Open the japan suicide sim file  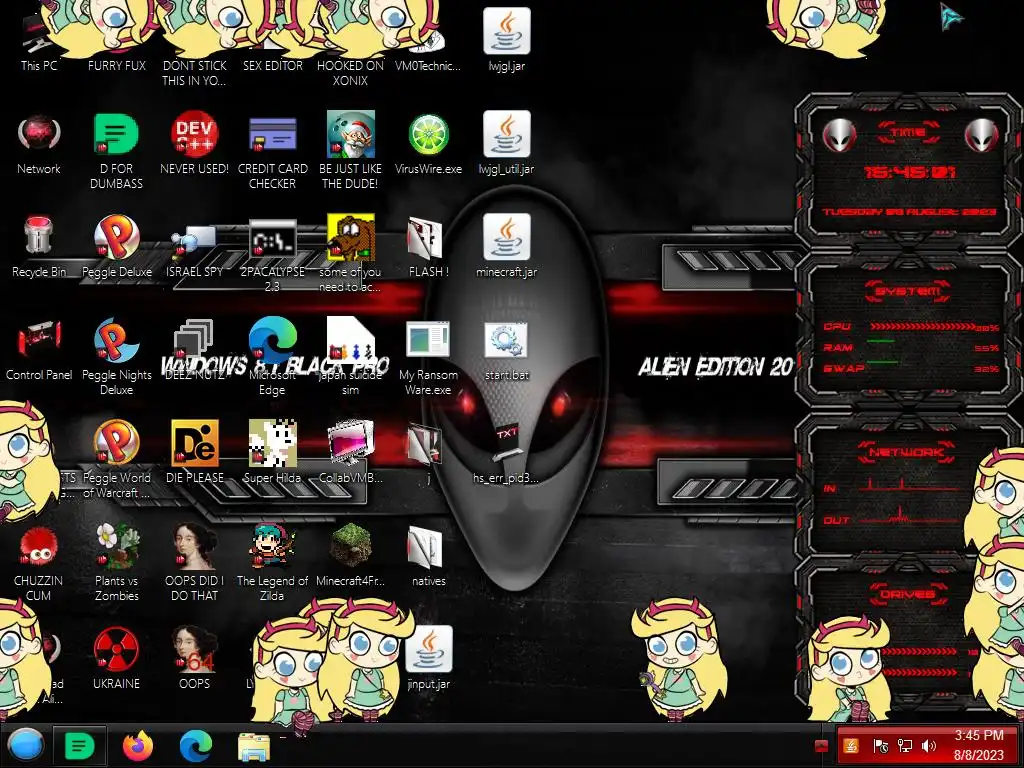pos(351,338)
